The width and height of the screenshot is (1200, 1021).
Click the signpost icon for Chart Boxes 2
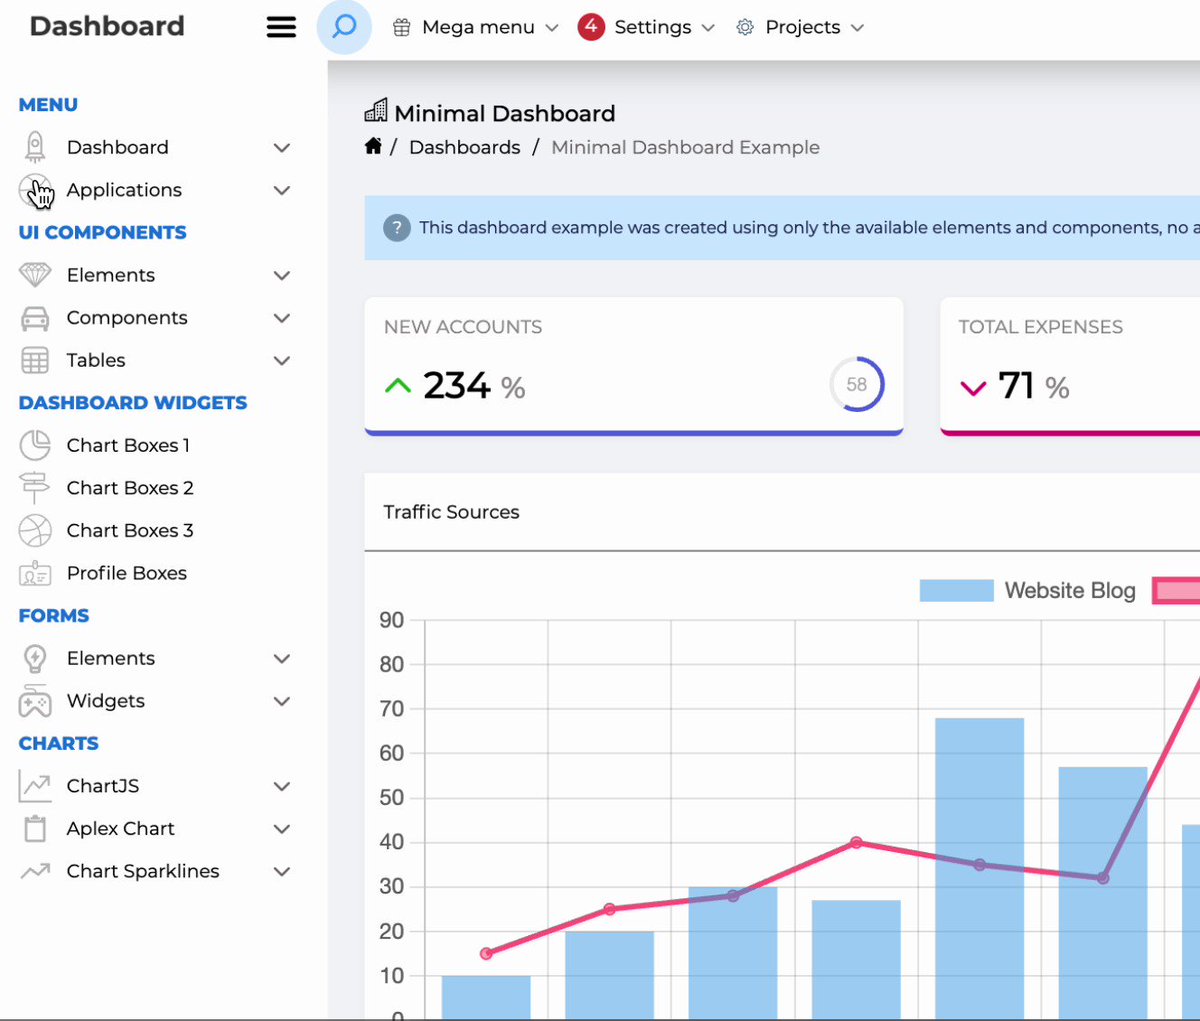pyautogui.click(x=34, y=488)
